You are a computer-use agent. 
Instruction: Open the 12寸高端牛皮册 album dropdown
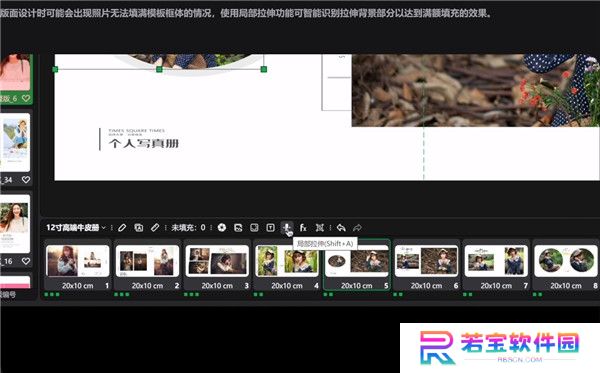[76, 228]
